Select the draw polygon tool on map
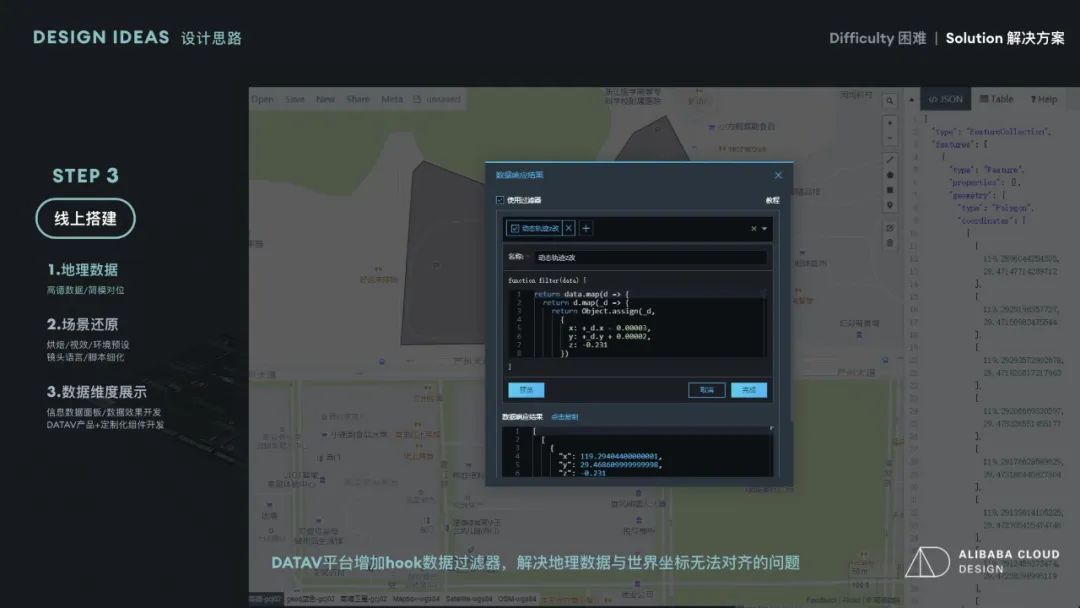 pos(890,175)
